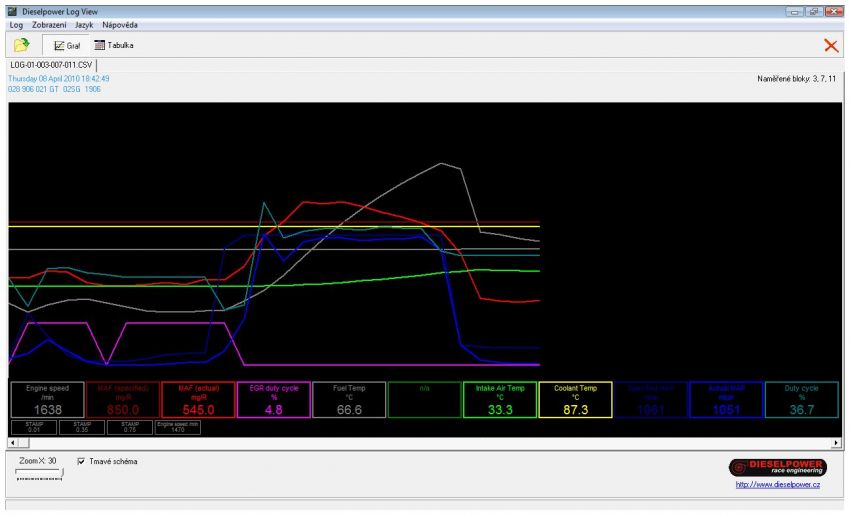This screenshot has height=516, width=850.
Task: Click the horizontal scrollbar left arrow
Action: (x=13, y=442)
